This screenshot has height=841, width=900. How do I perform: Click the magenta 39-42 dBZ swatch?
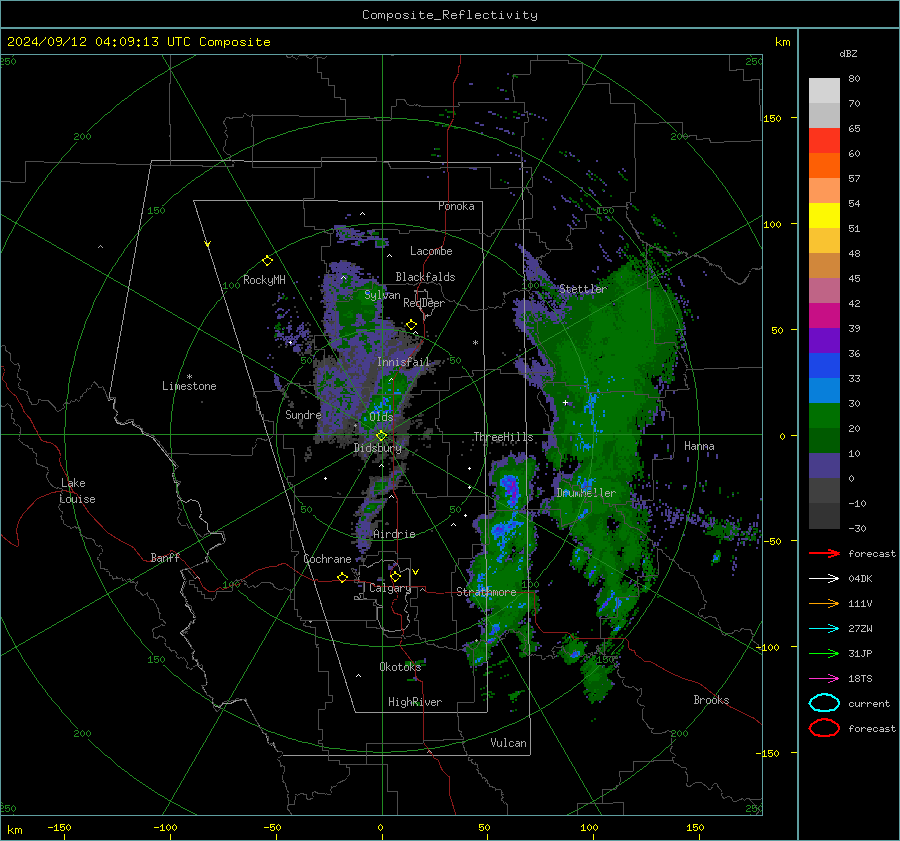[824, 316]
